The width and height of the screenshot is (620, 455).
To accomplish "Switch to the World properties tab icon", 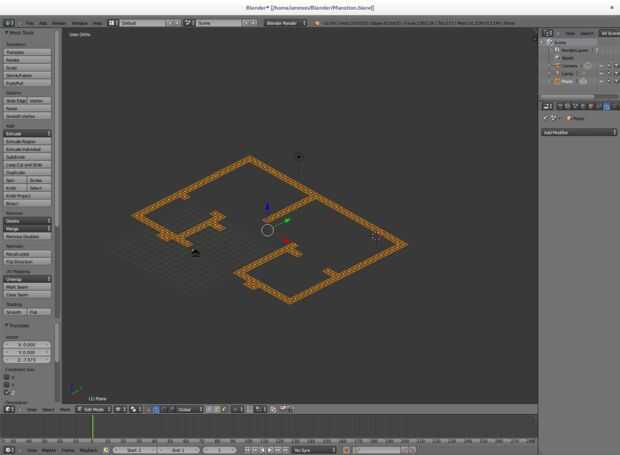I will tap(583, 106).
